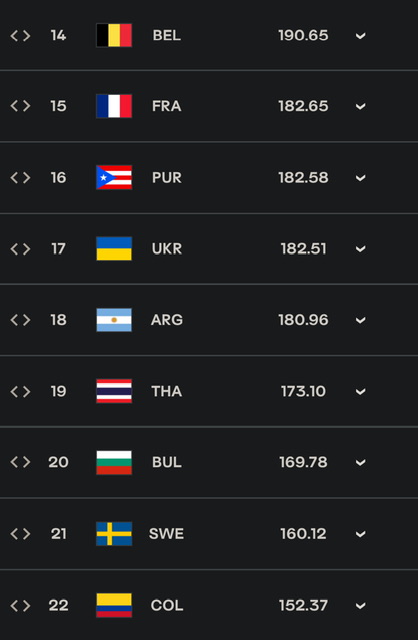
Task: Click the BUL score 169.78
Action: click(303, 462)
